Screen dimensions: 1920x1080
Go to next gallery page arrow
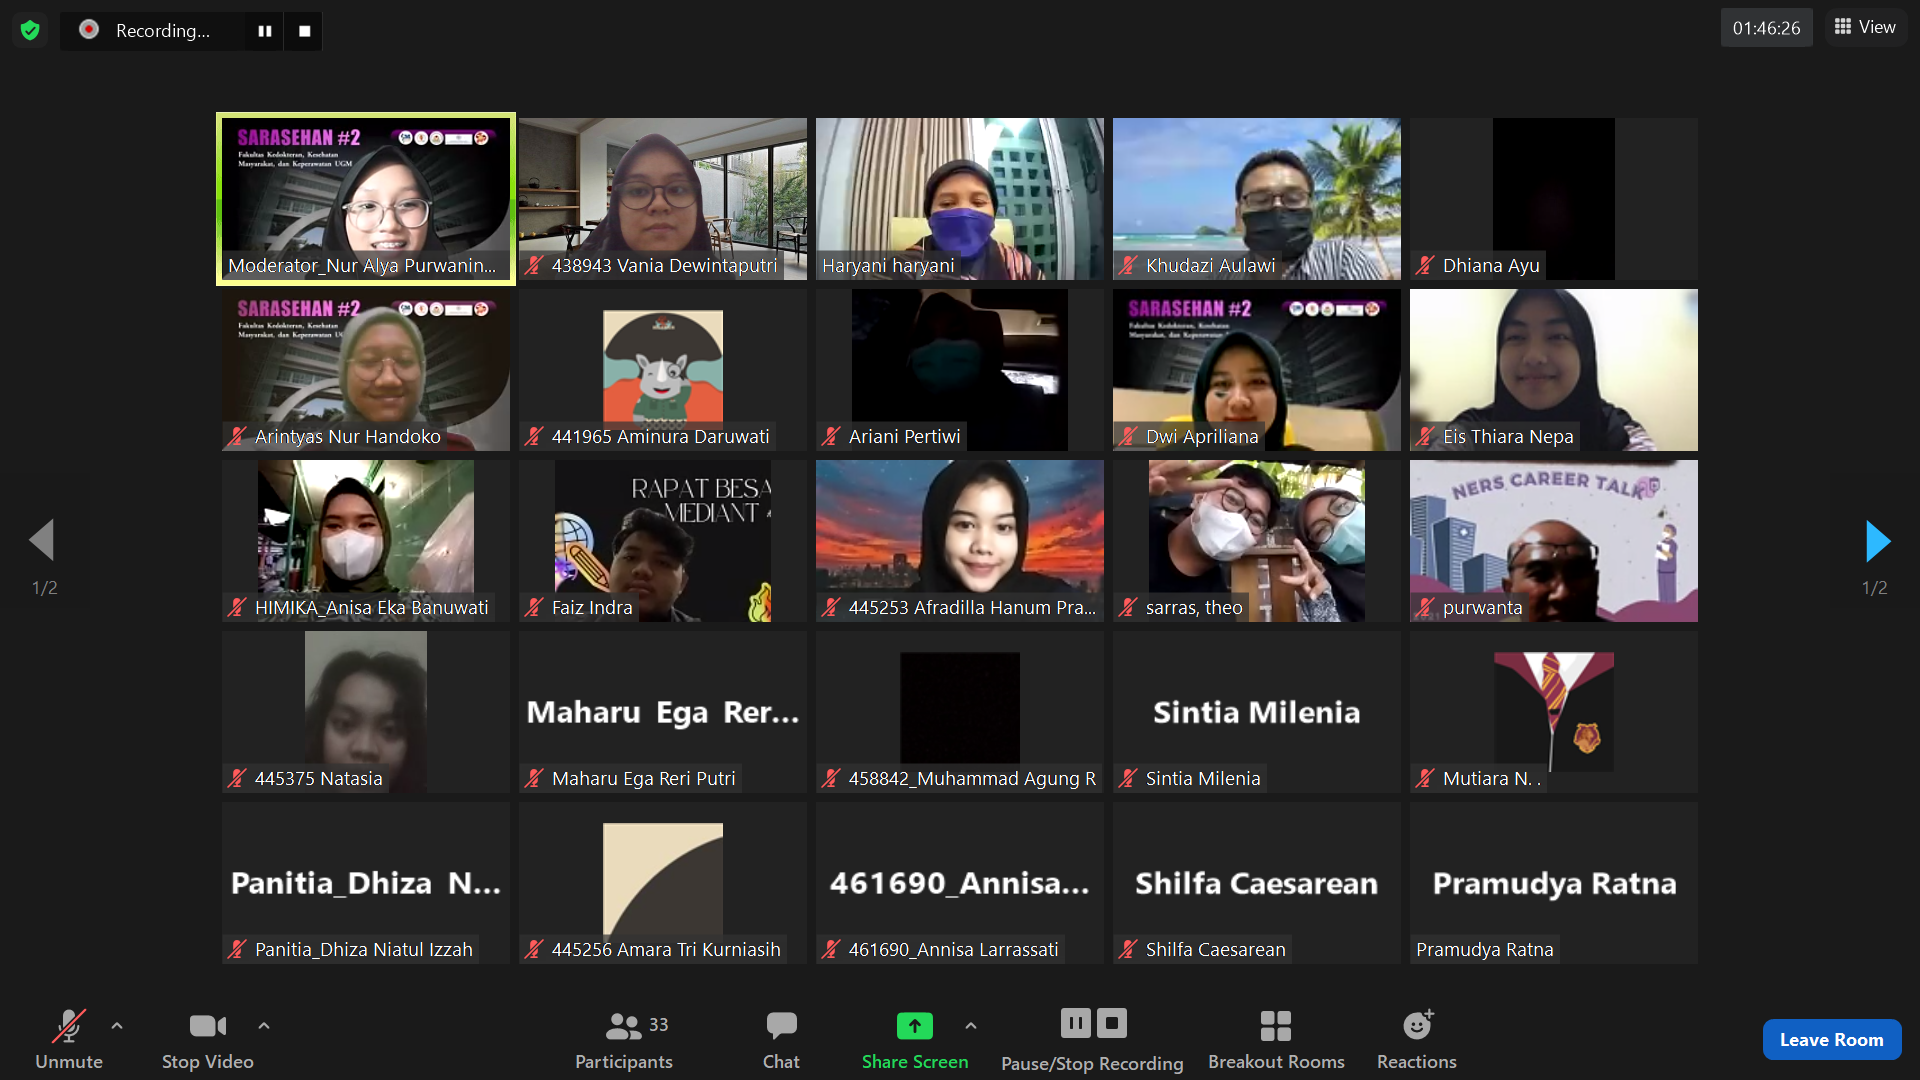coord(1877,541)
